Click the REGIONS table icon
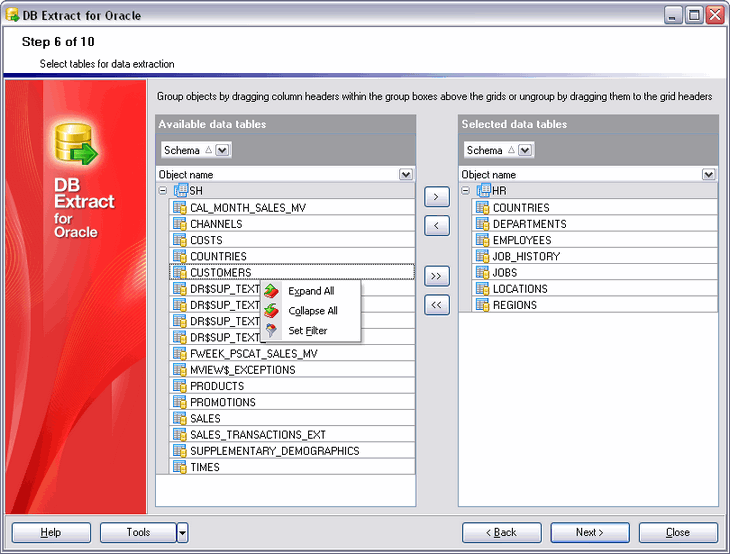 coord(482,304)
